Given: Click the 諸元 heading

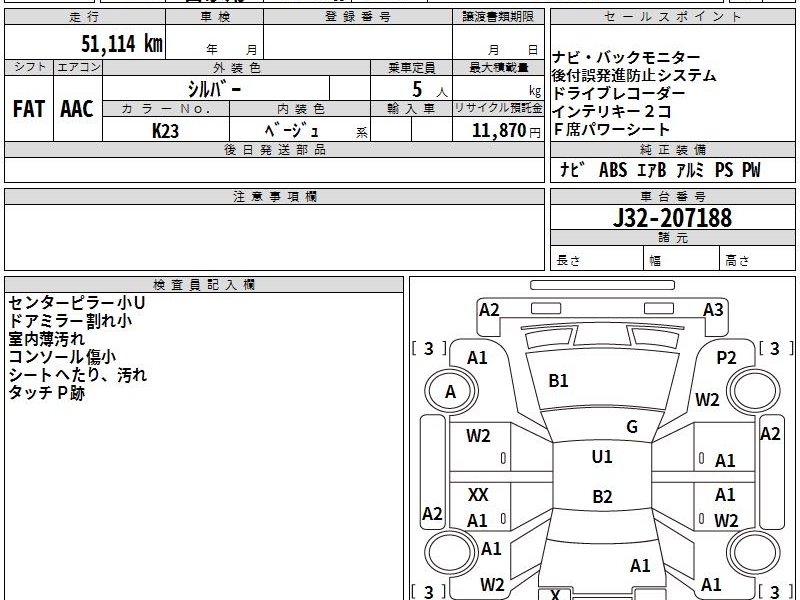Looking at the screenshot, I should [673, 237].
